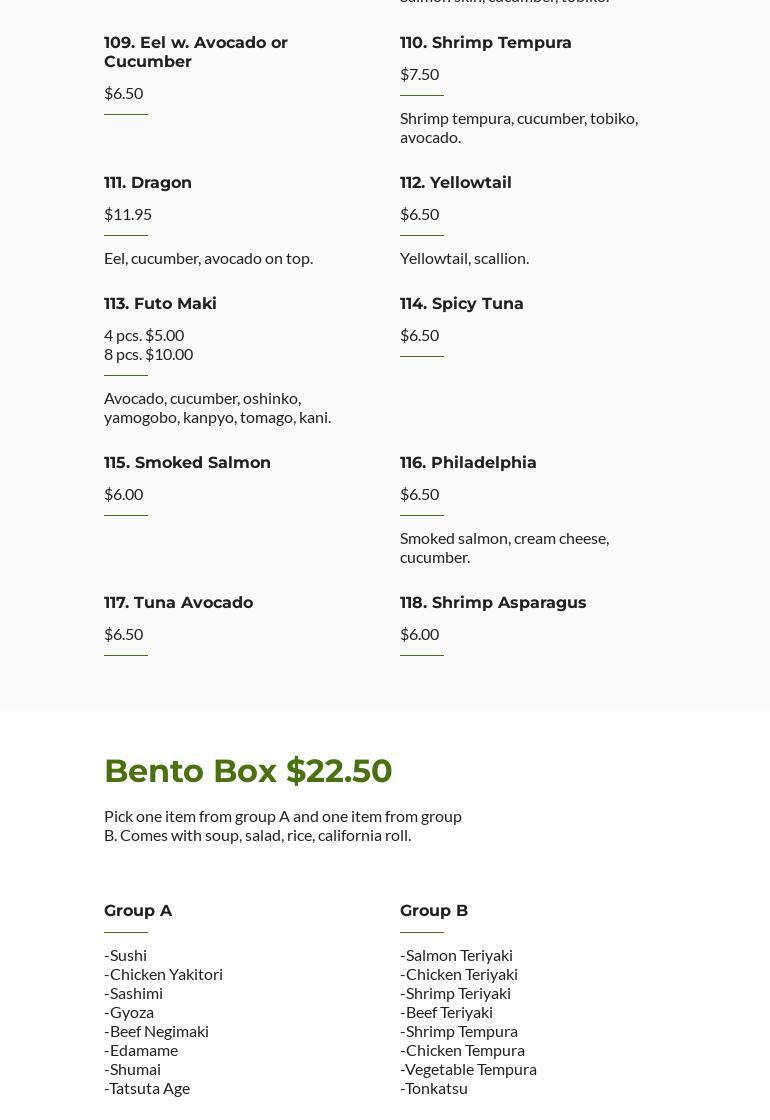The width and height of the screenshot is (770, 1120).
Task: Select the 111. Dragon menu item title
Action: [148, 183]
